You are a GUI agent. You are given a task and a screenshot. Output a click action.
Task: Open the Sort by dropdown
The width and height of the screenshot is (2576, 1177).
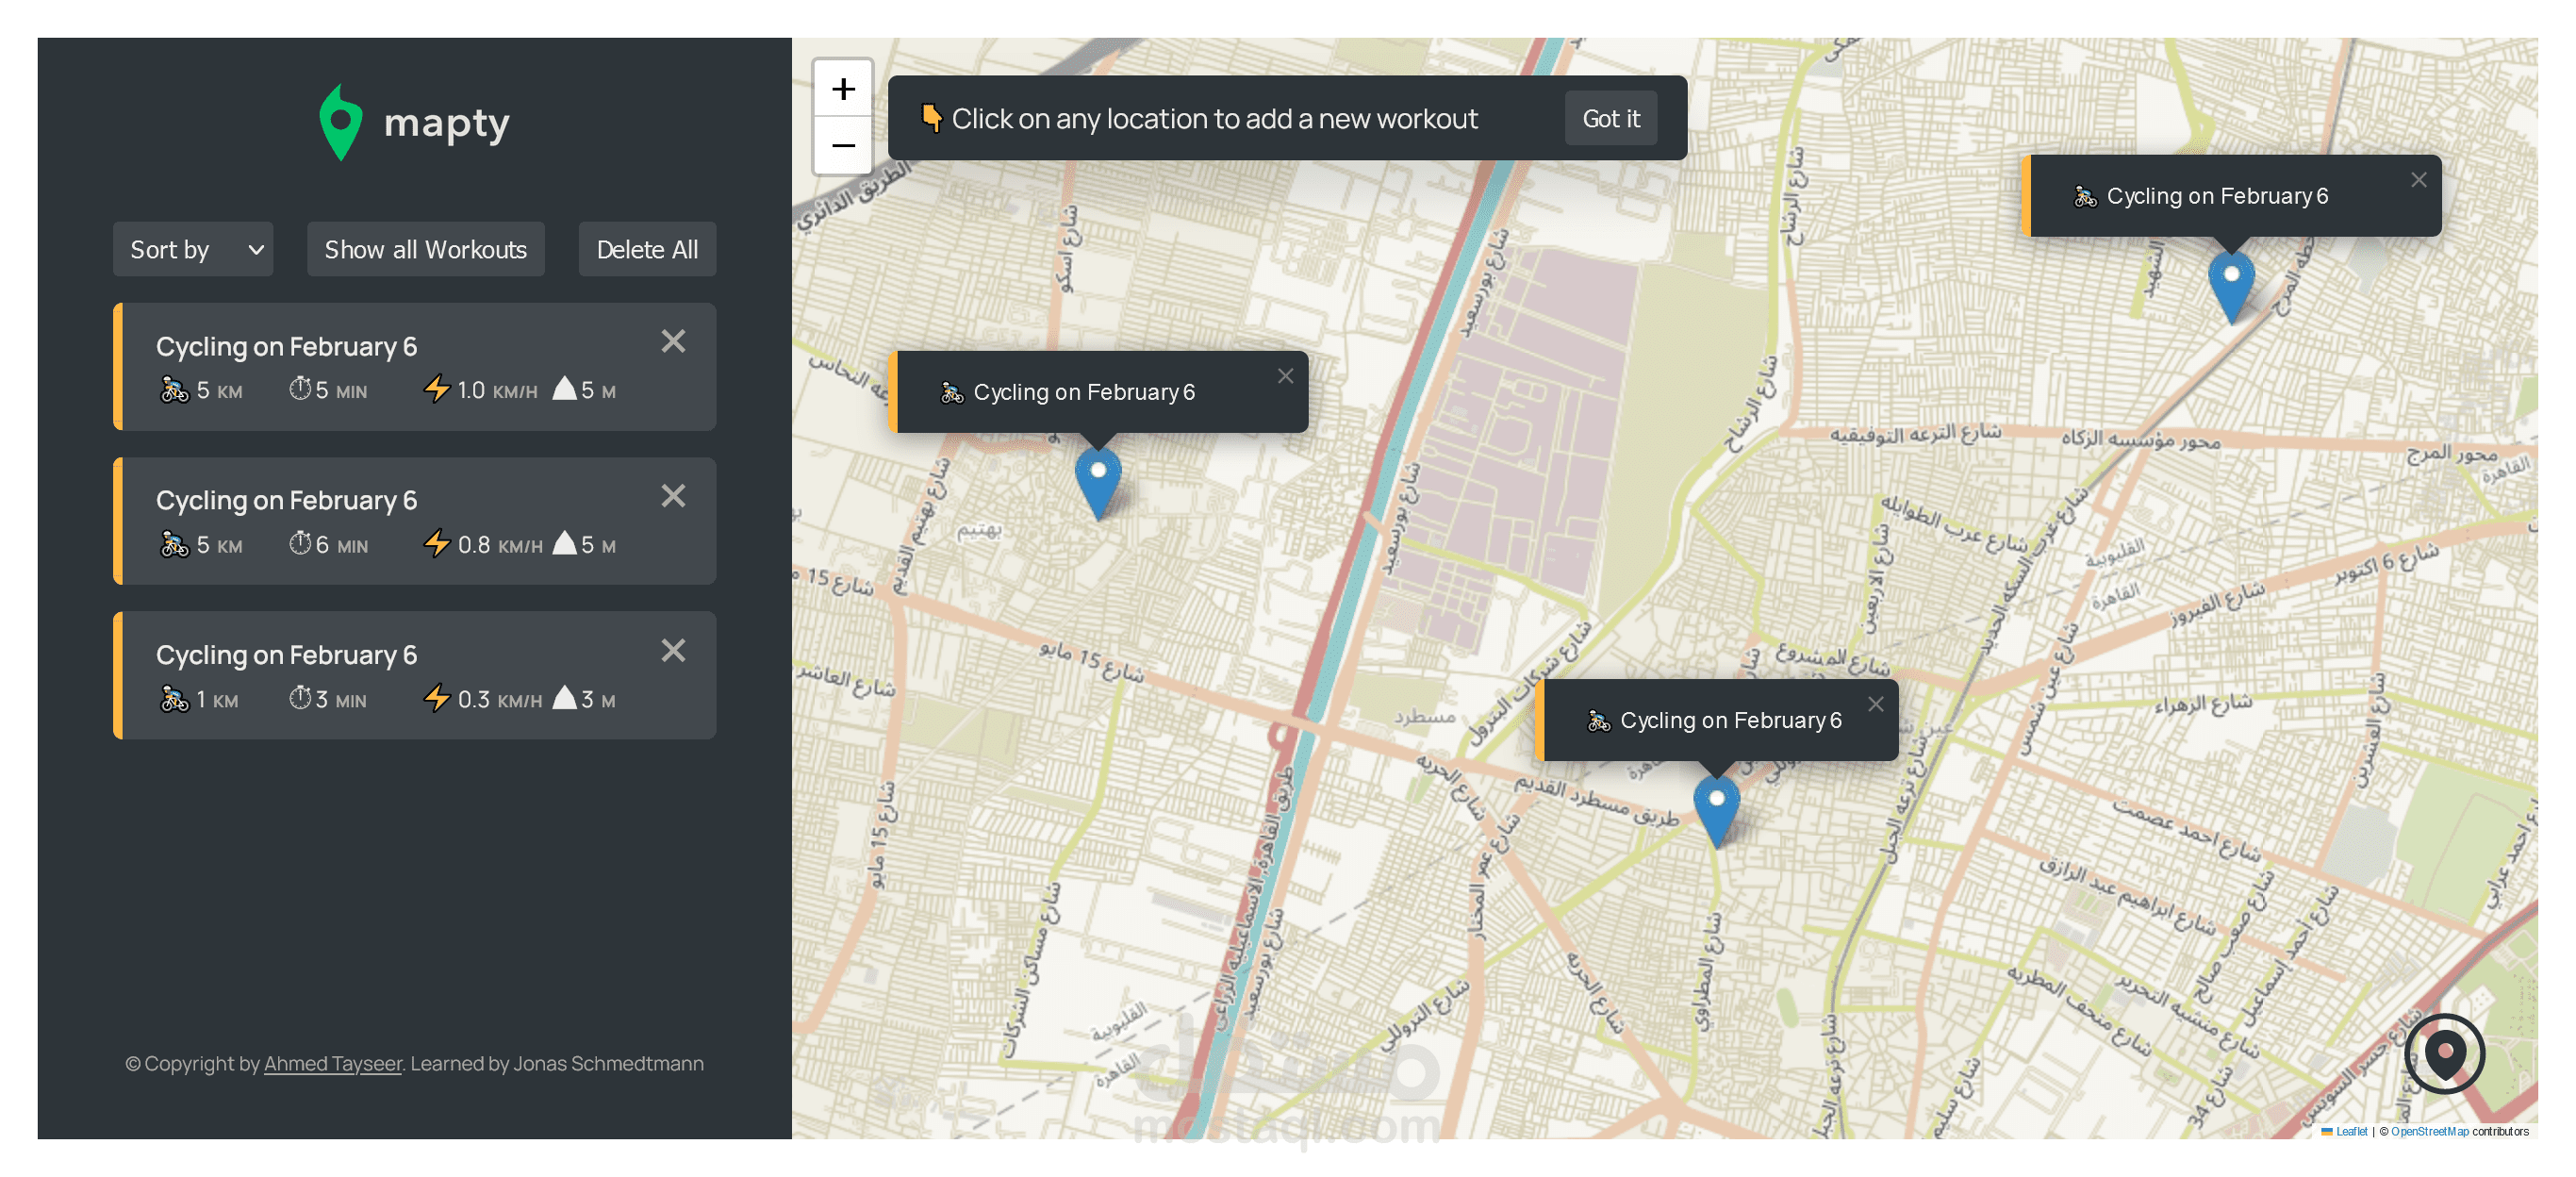pyautogui.click(x=193, y=250)
